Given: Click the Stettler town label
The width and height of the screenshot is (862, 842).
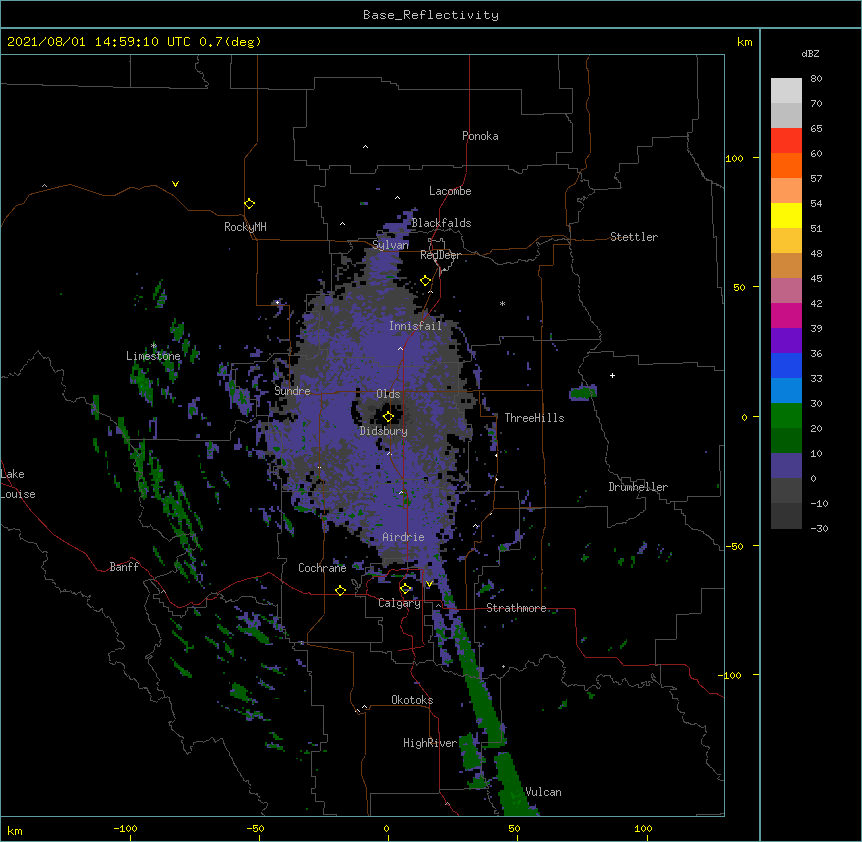Looking at the screenshot, I should point(633,237).
